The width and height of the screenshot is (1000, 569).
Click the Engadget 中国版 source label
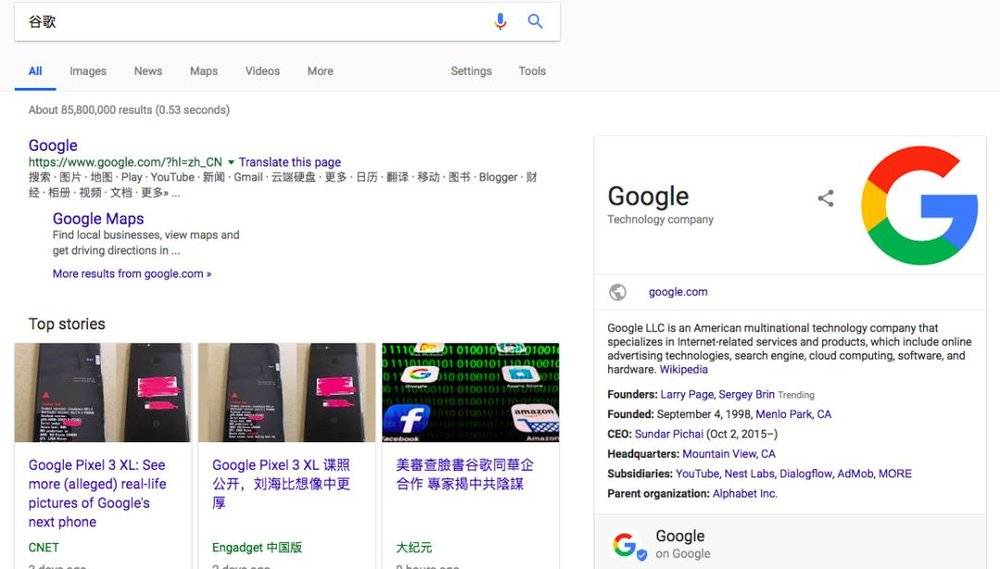pos(257,547)
